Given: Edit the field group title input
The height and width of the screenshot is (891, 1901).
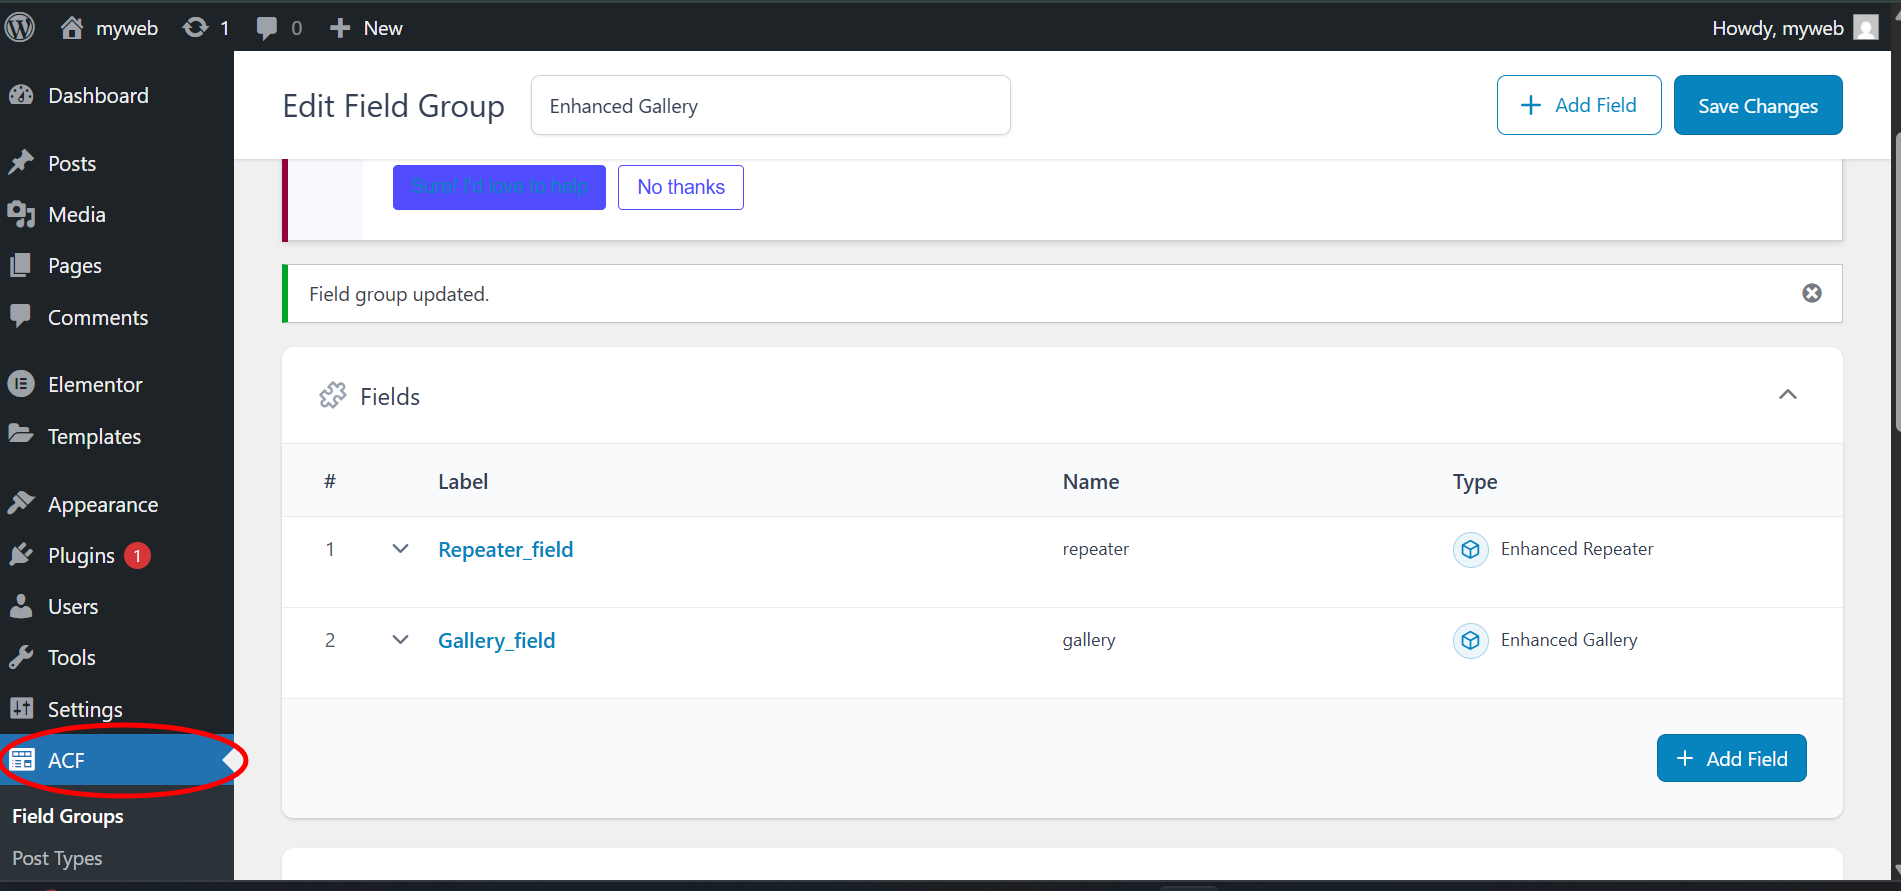Looking at the screenshot, I should pyautogui.click(x=771, y=105).
